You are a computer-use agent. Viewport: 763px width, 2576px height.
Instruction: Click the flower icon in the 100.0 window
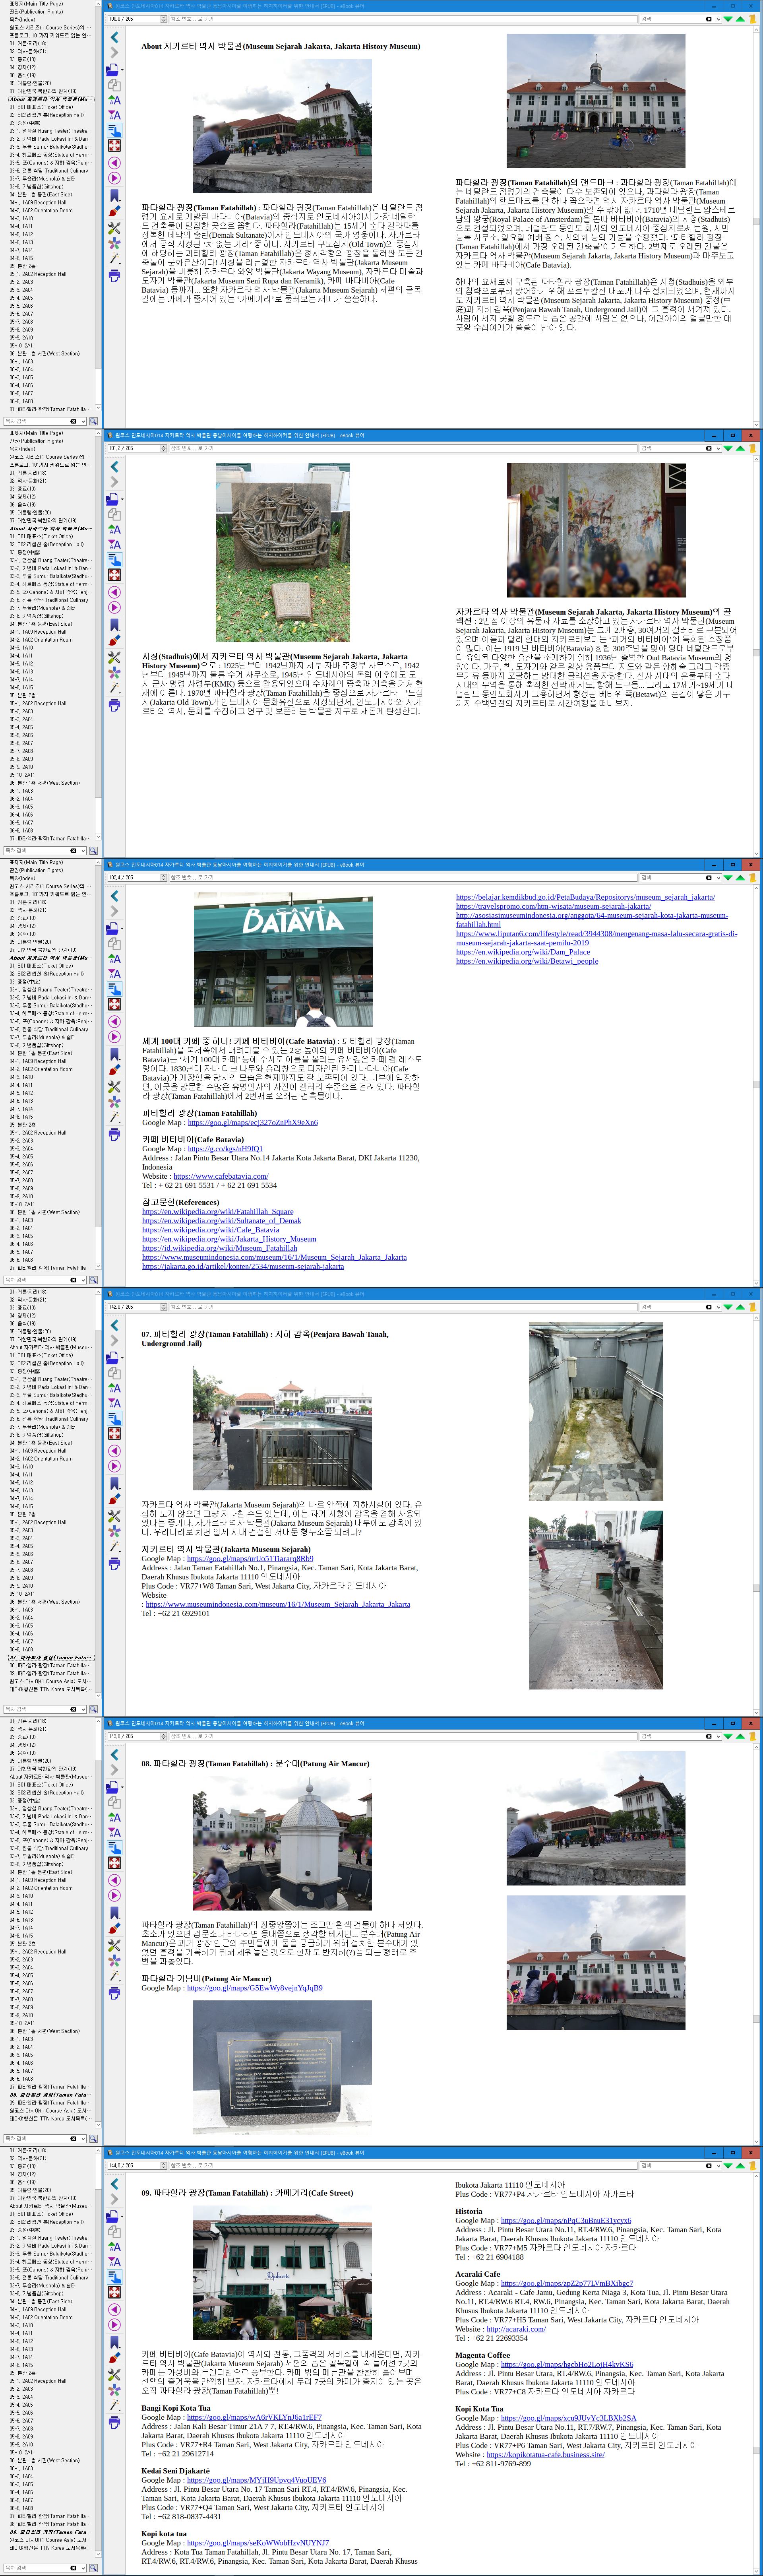[114, 243]
